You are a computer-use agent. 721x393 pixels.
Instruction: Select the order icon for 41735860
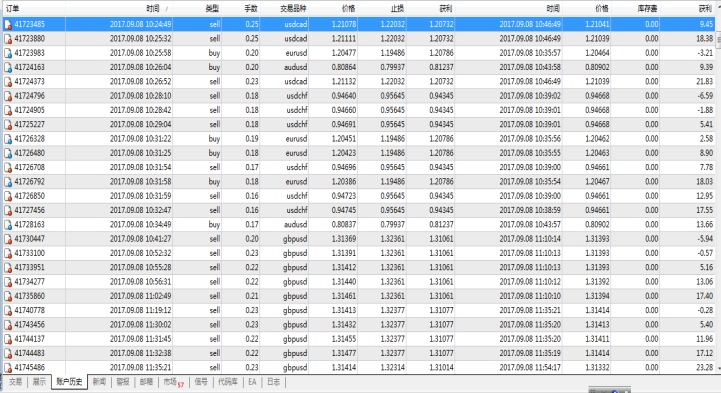click(x=8, y=296)
